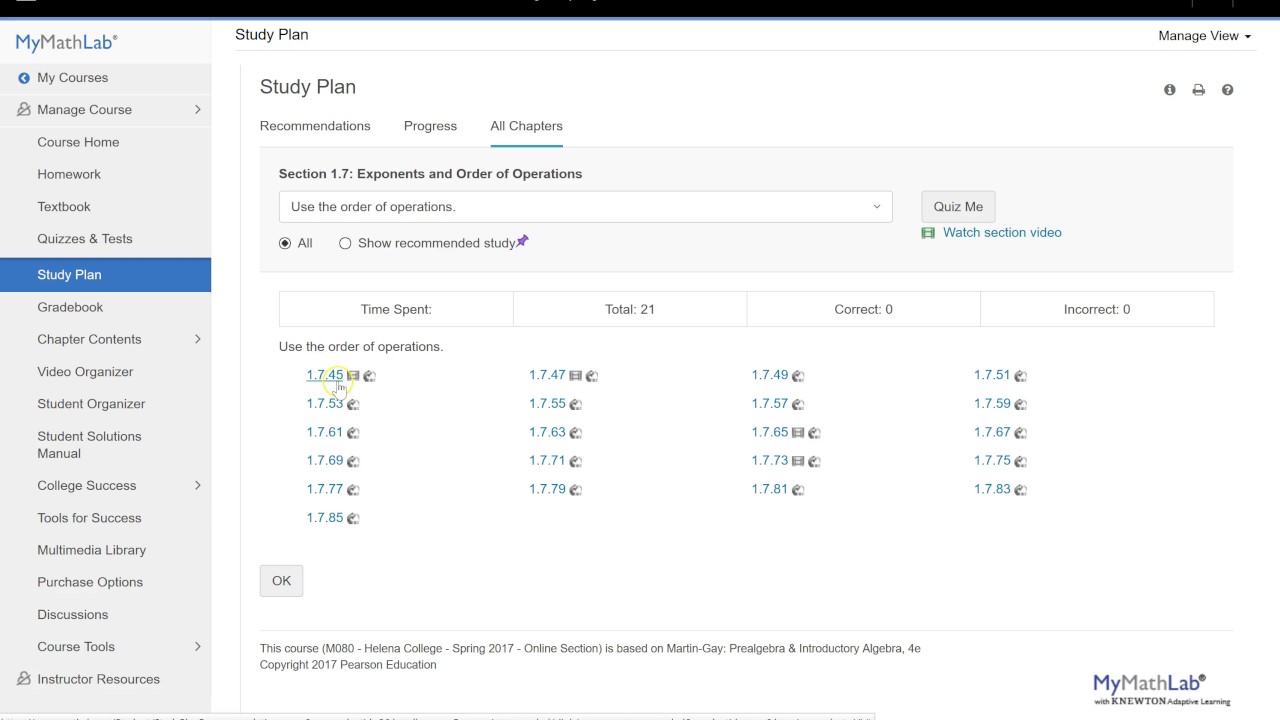Click the globe icon next to exercise 1.7.49
The width and height of the screenshot is (1280, 720).
[x=798, y=376]
